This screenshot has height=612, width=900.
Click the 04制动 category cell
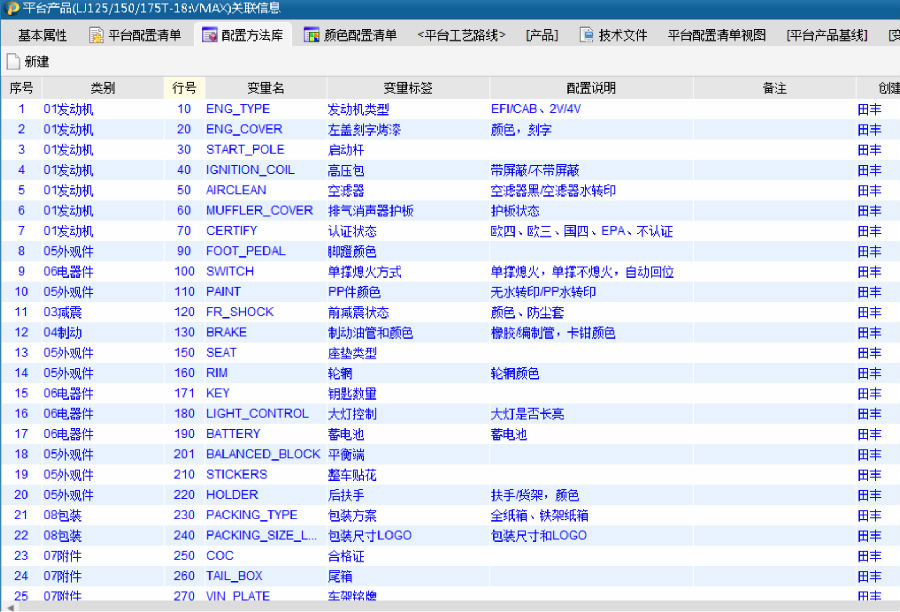coord(103,332)
